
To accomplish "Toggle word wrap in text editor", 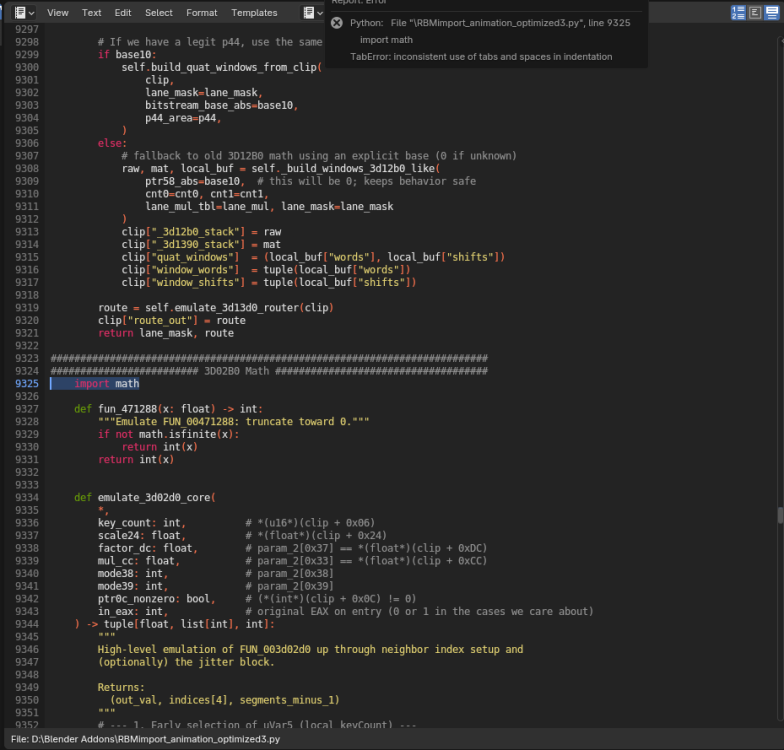I will [755, 12].
